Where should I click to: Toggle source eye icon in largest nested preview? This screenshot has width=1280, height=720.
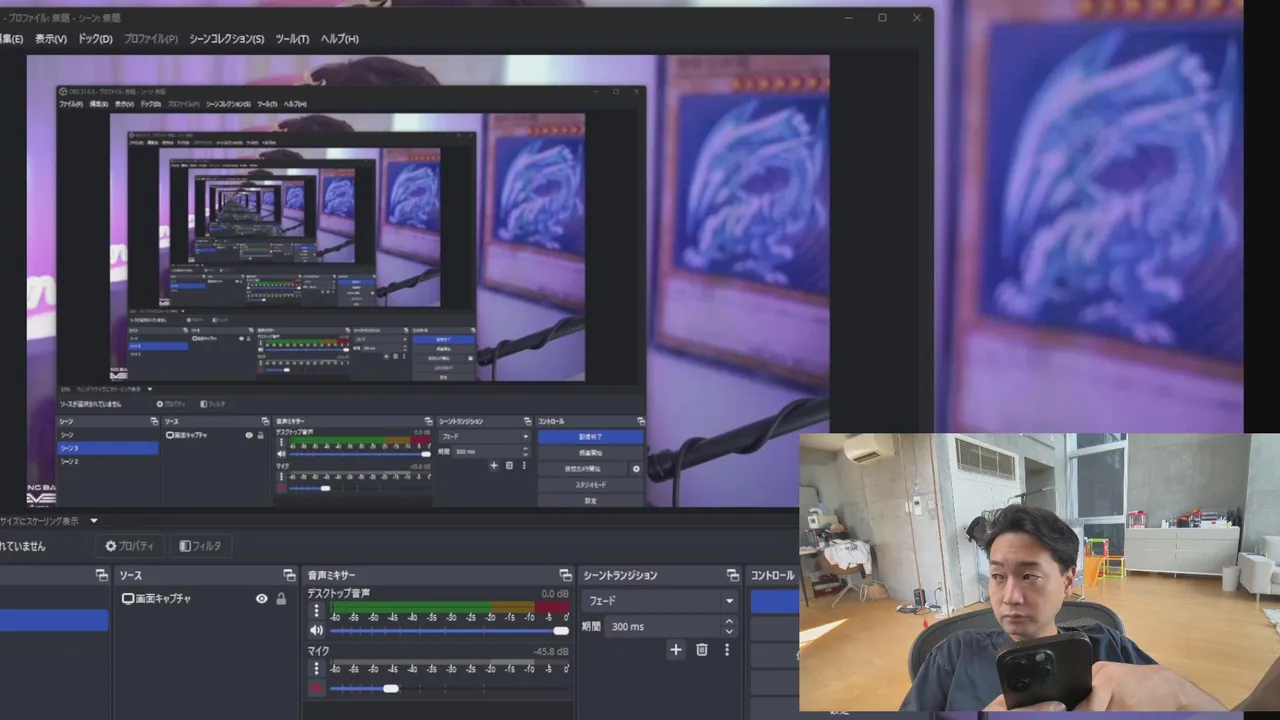coord(249,435)
